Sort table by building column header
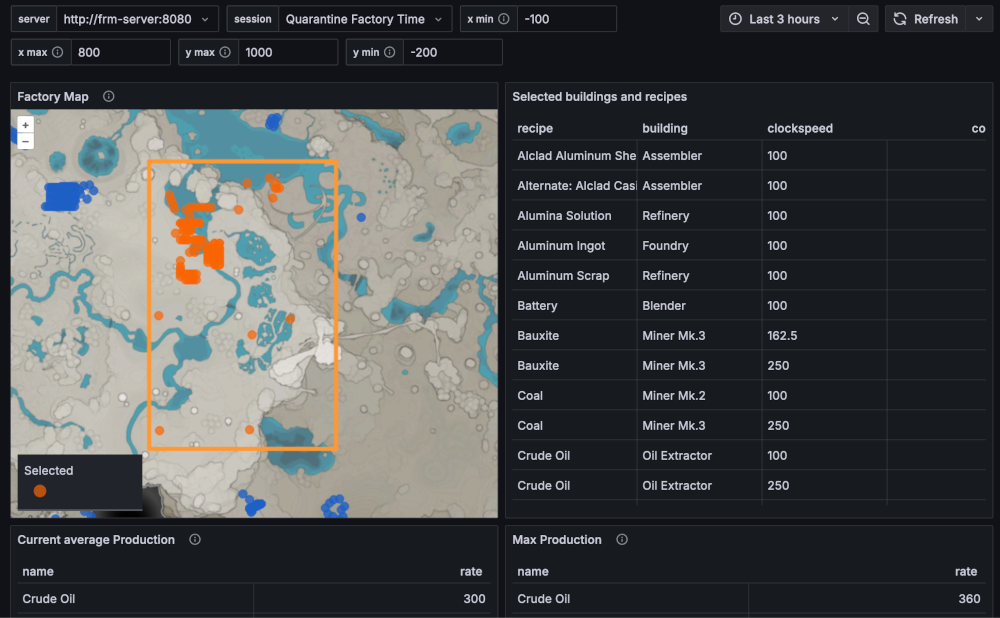This screenshot has height=618, width=1000. click(665, 128)
